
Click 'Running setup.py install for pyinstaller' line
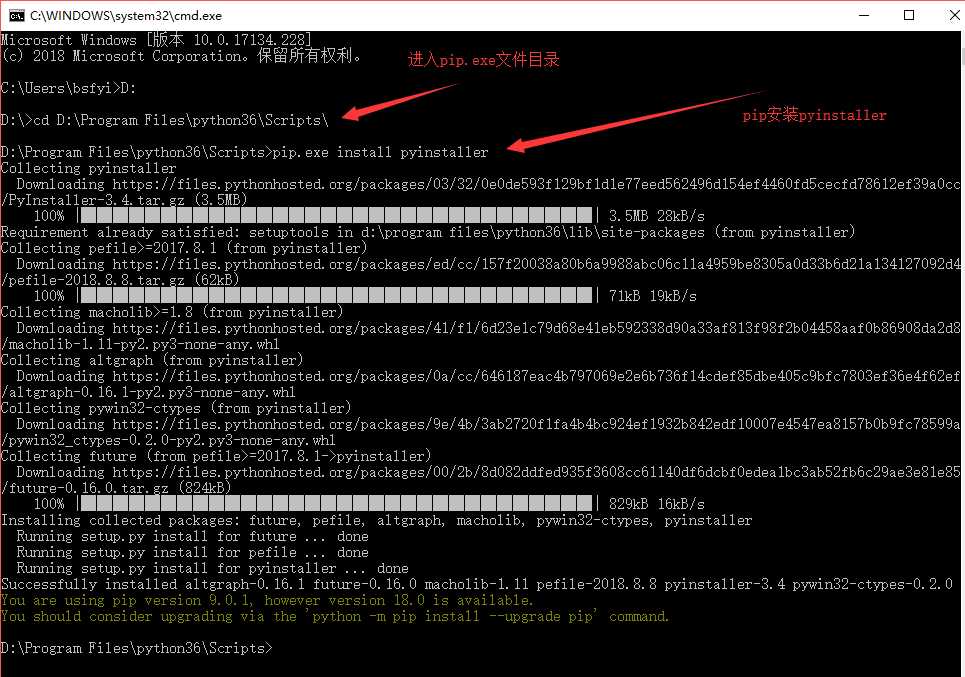(212, 568)
